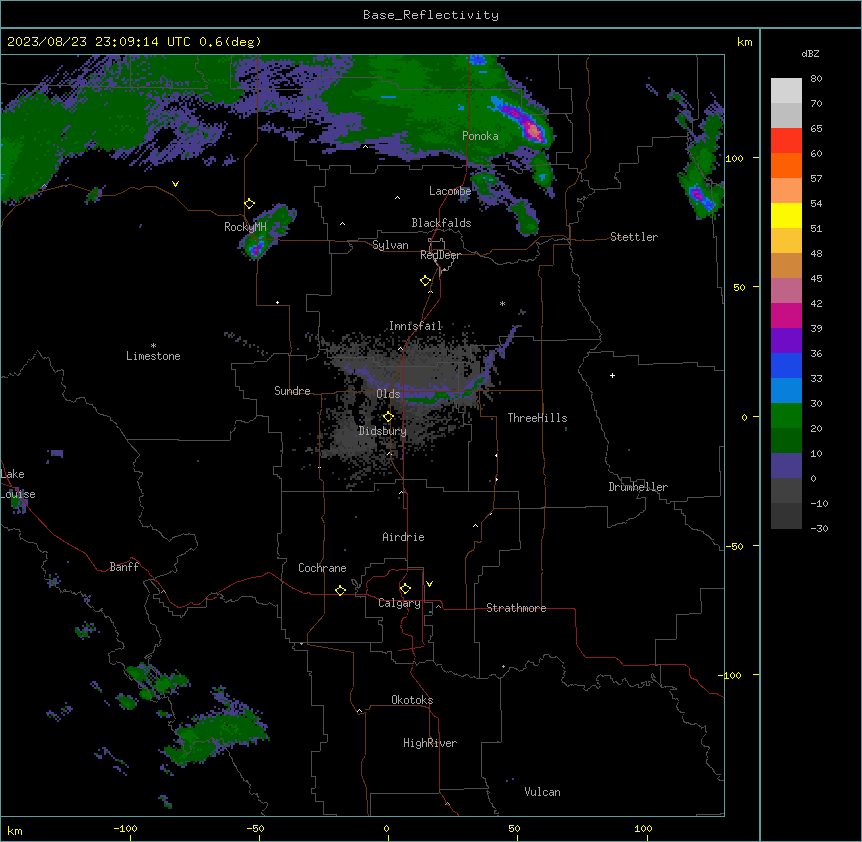Click the Blackfalds city label
862x842 pixels.
[441, 223]
